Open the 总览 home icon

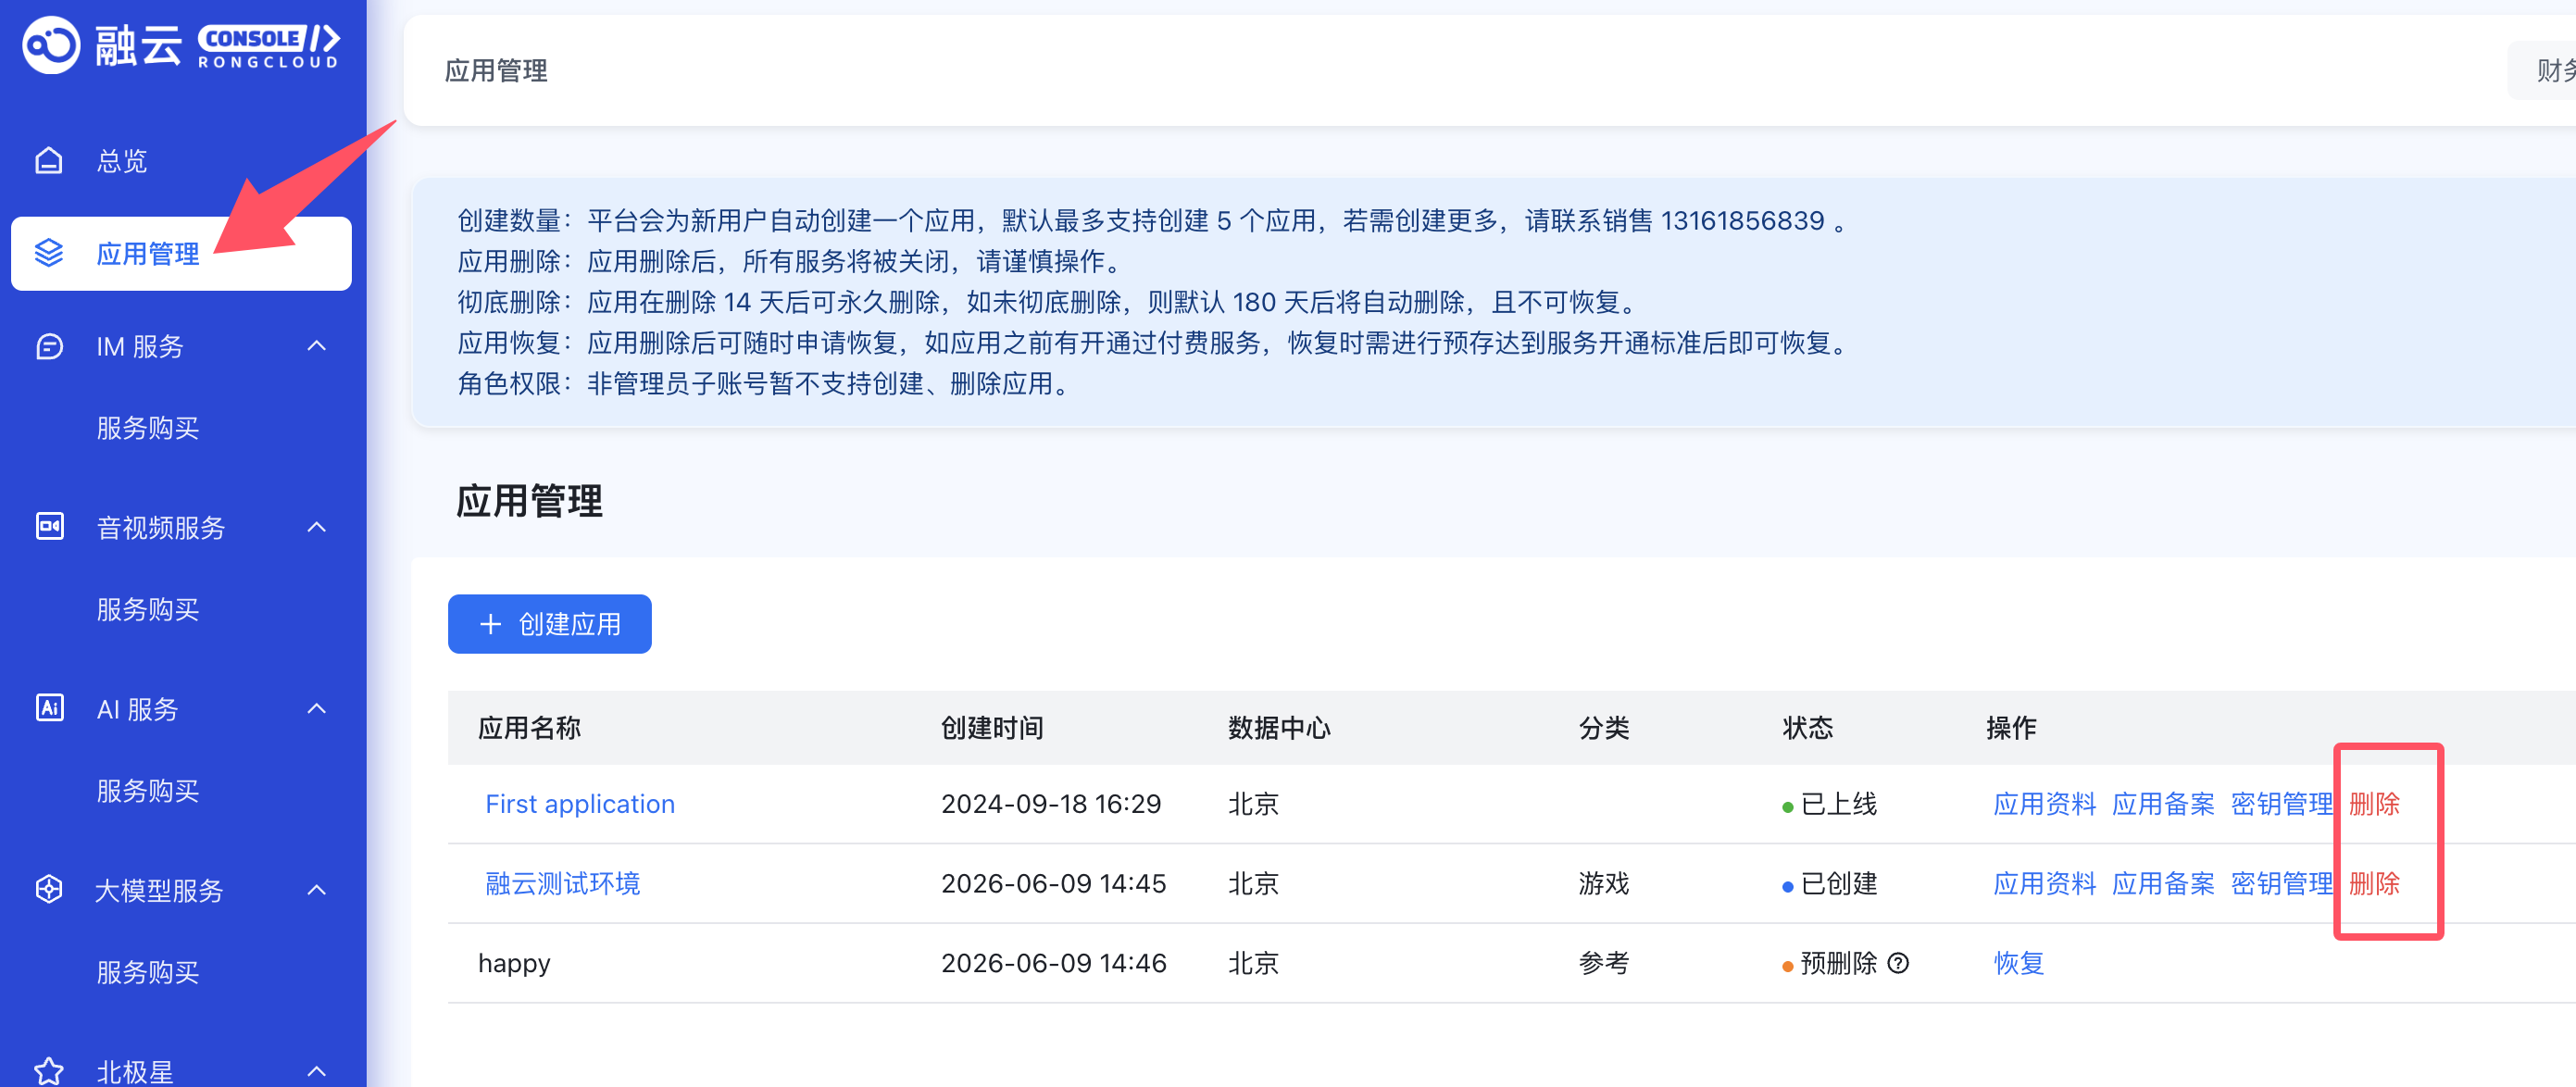tap(49, 161)
